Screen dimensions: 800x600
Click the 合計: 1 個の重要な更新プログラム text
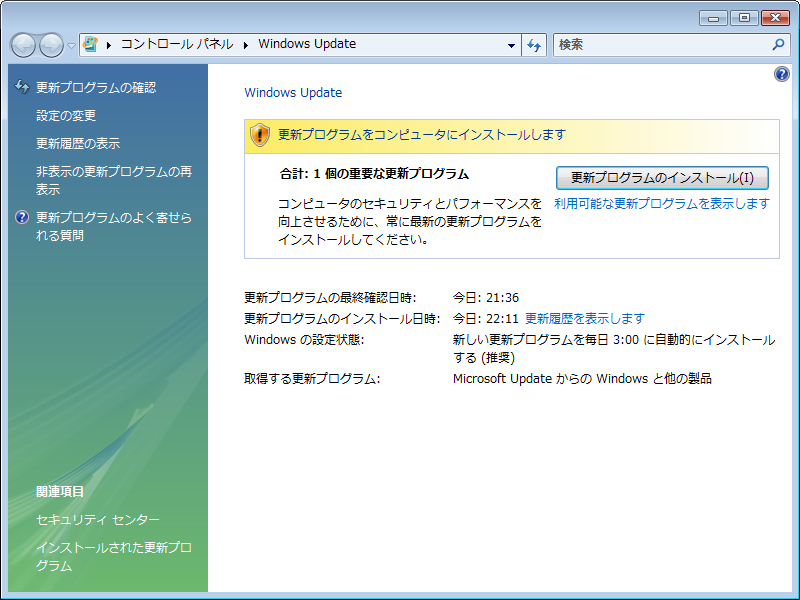click(x=374, y=174)
